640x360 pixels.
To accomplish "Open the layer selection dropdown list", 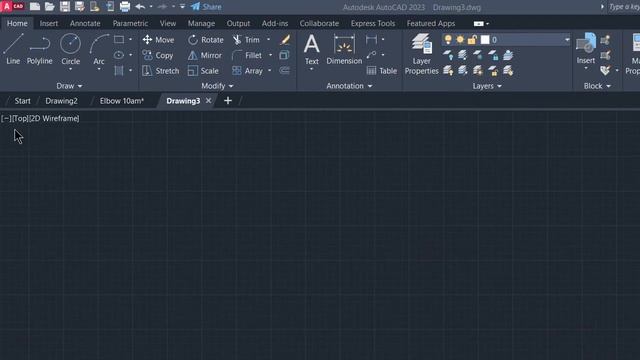I will click(x=567, y=40).
